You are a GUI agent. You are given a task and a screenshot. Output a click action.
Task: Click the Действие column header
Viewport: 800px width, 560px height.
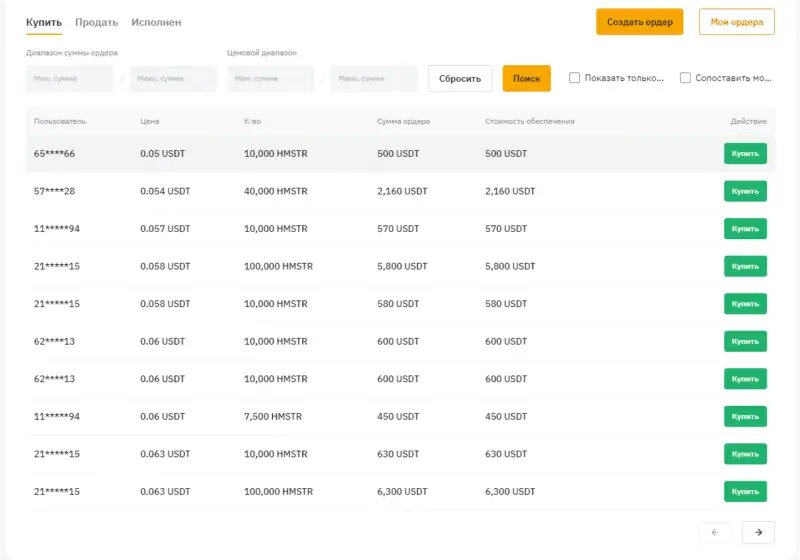(x=748, y=121)
